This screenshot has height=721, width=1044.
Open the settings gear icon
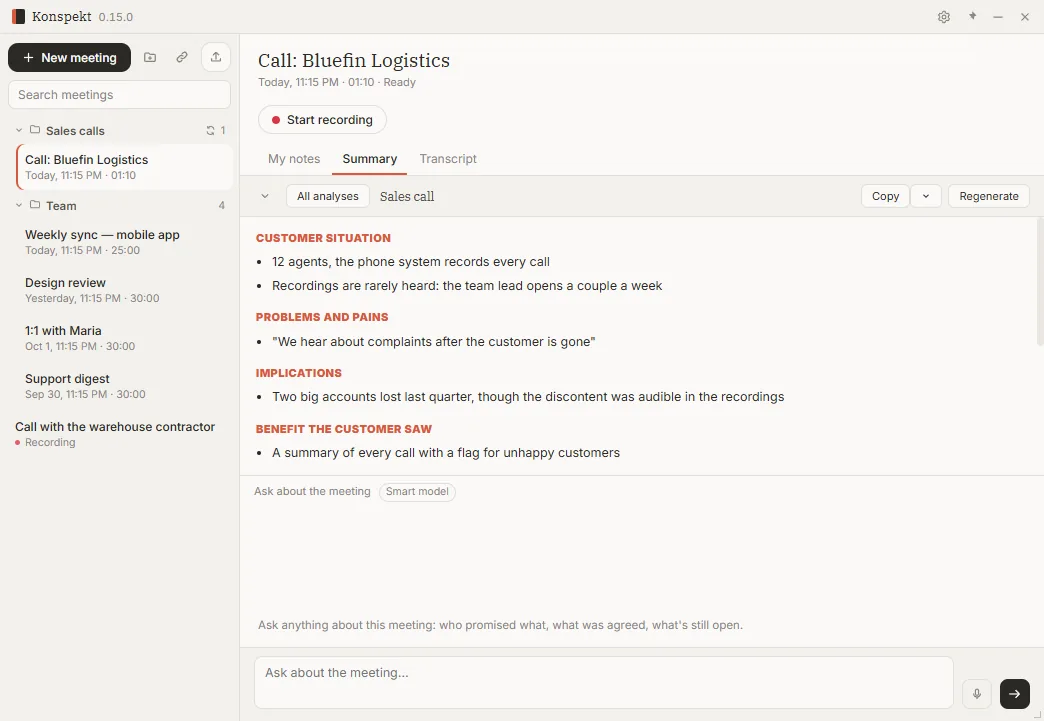point(943,17)
